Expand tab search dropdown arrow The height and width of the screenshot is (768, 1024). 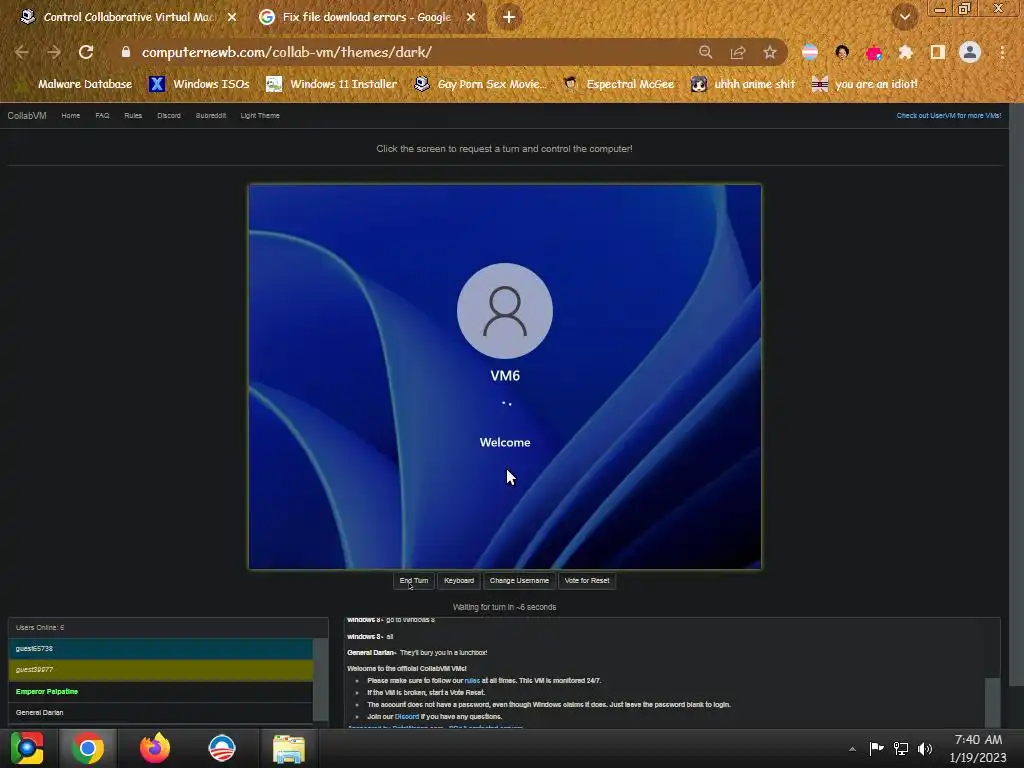coord(905,17)
